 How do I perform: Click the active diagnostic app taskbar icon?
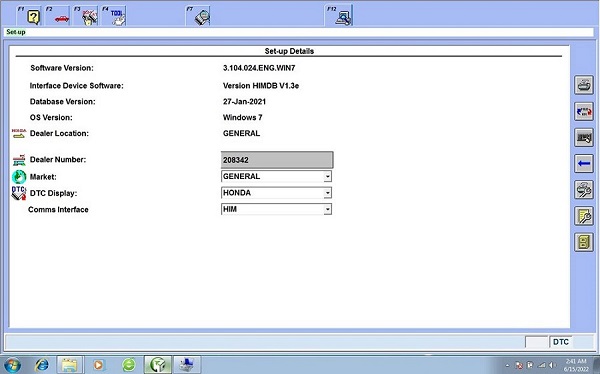coord(158,365)
